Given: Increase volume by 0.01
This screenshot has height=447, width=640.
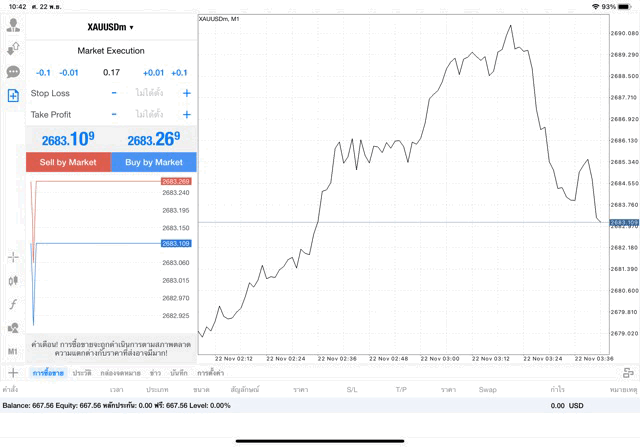Looking at the screenshot, I should [153, 73].
